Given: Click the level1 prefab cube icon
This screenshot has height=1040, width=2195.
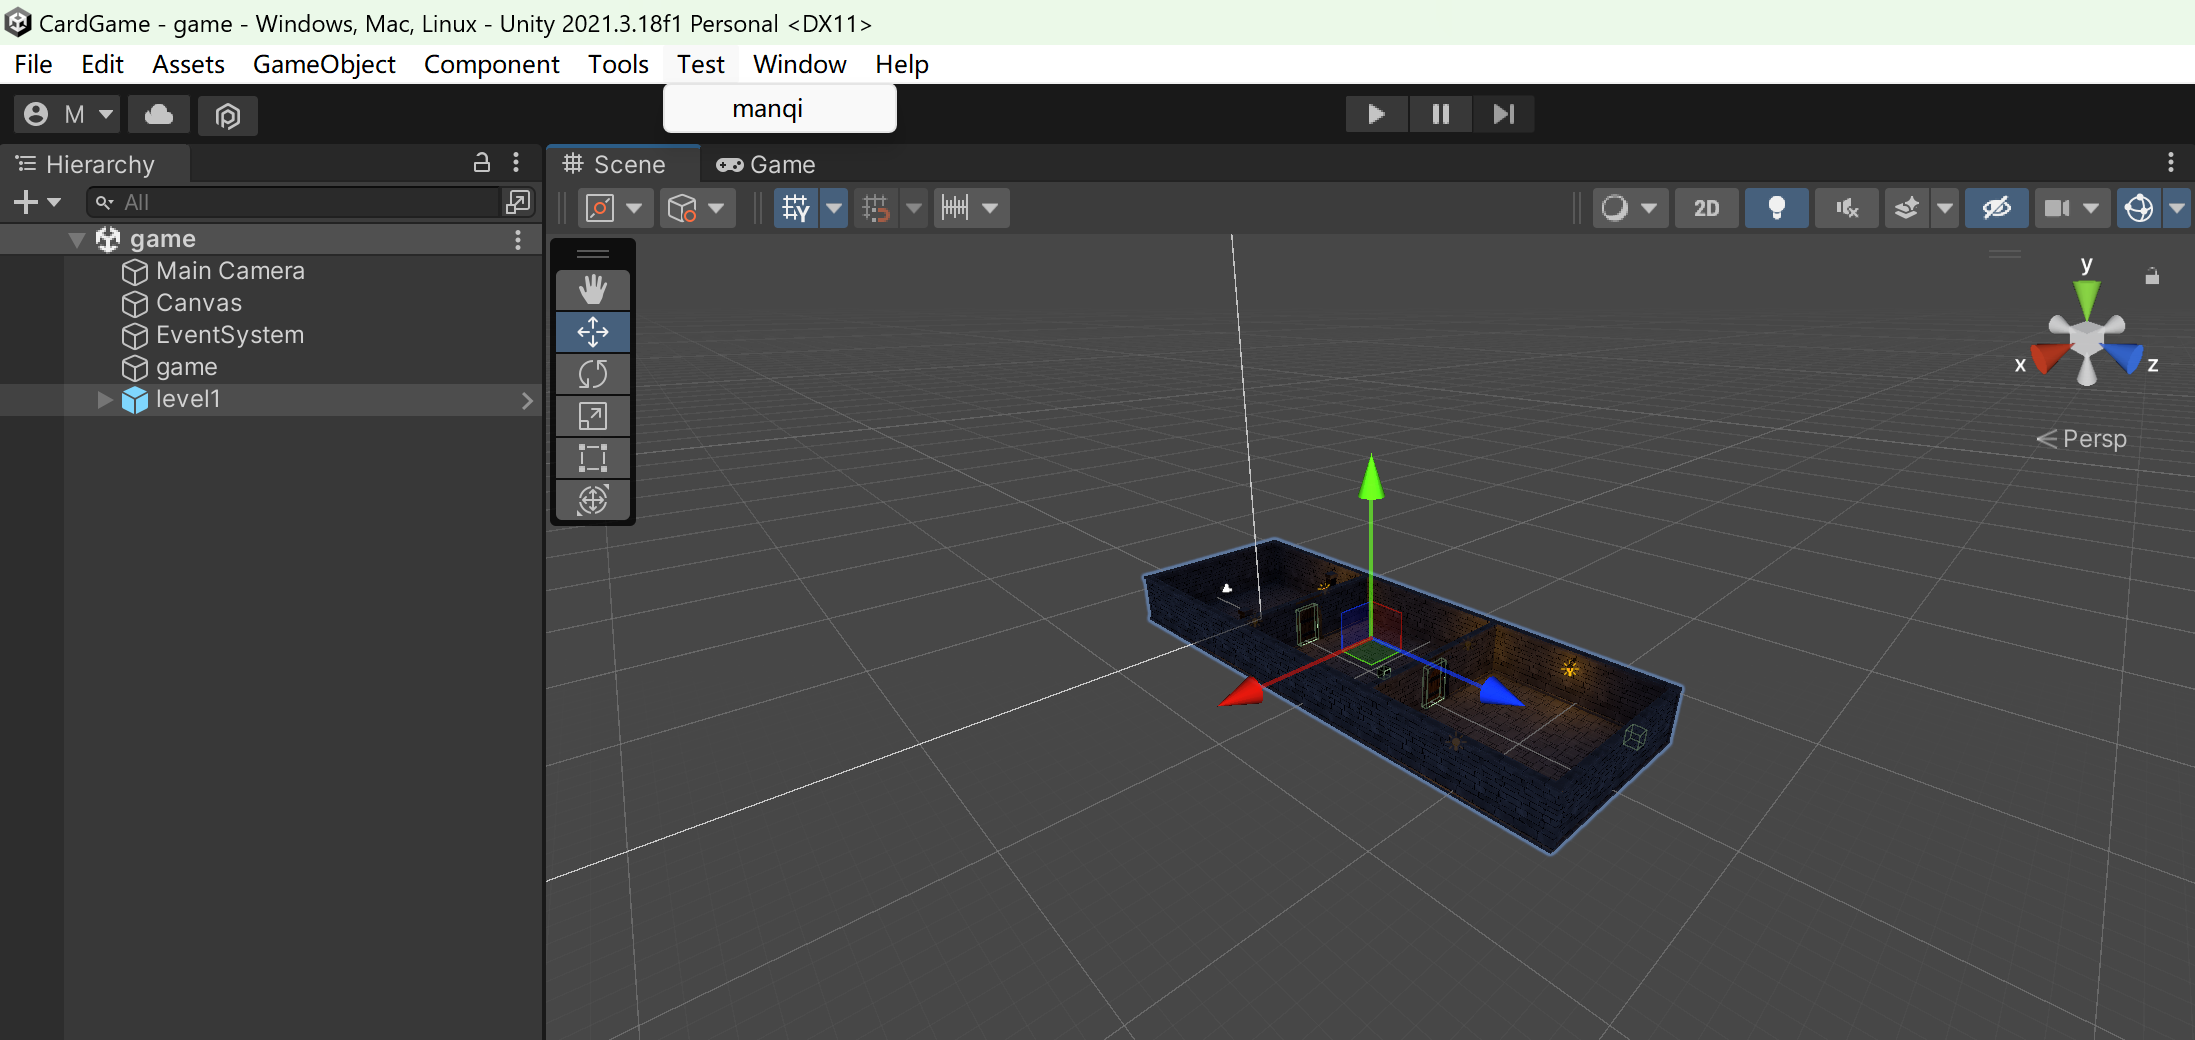Looking at the screenshot, I should (134, 400).
